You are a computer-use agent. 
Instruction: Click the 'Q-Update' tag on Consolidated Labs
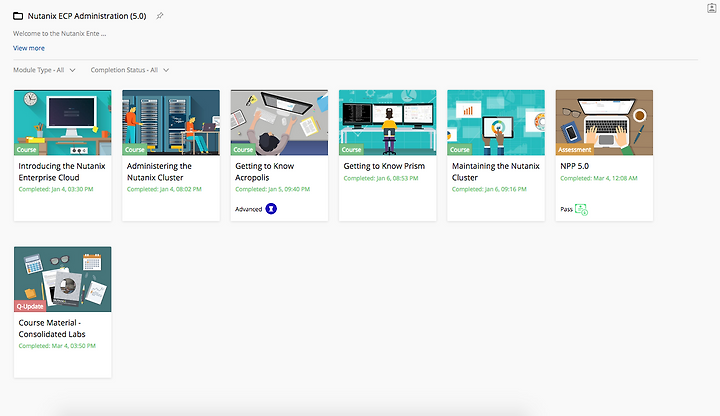coord(30,306)
